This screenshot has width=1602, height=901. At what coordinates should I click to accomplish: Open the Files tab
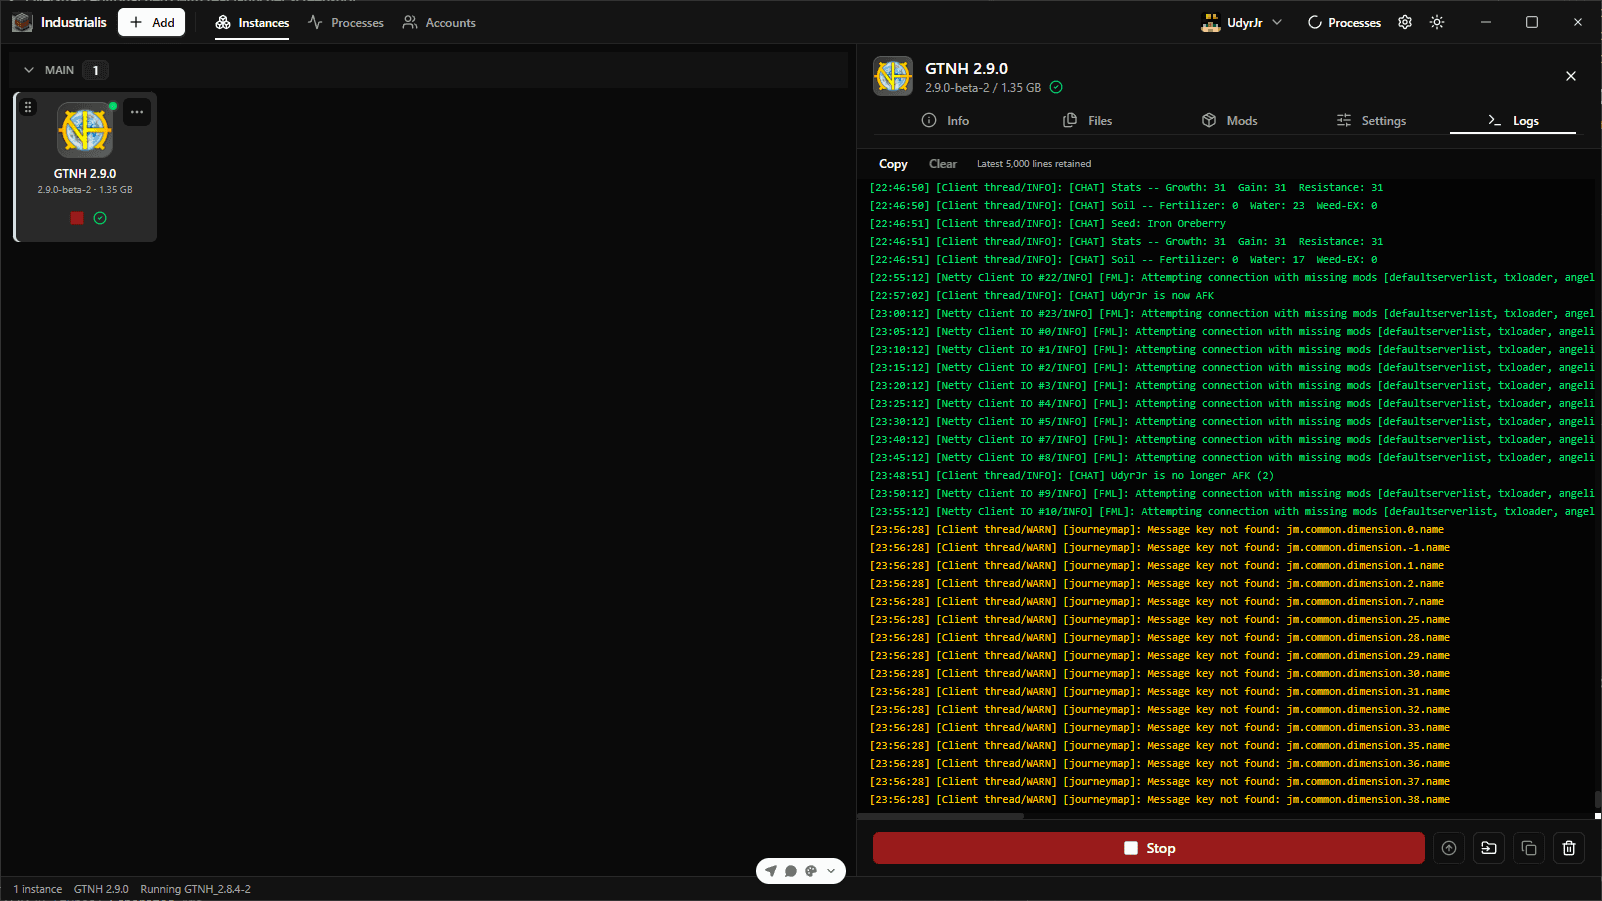click(x=1088, y=120)
